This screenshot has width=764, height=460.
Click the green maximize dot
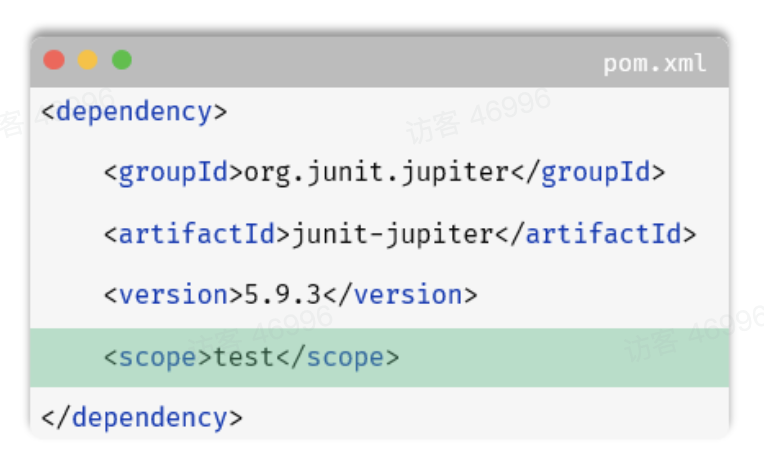pos(122,60)
